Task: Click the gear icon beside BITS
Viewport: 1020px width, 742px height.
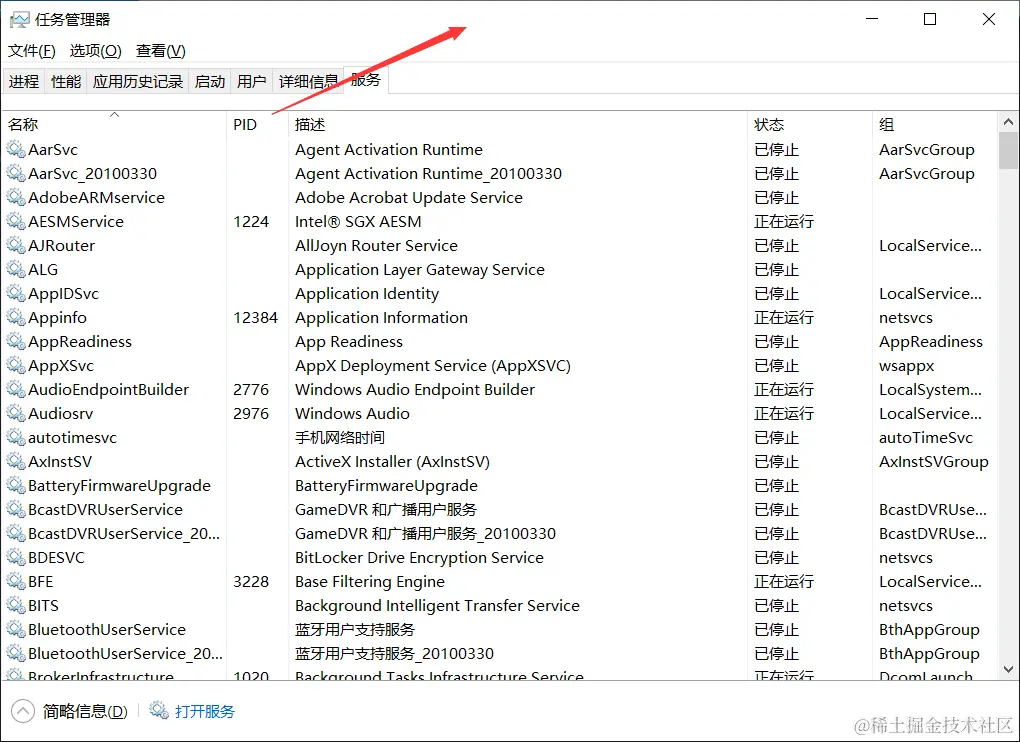Action: [16, 606]
